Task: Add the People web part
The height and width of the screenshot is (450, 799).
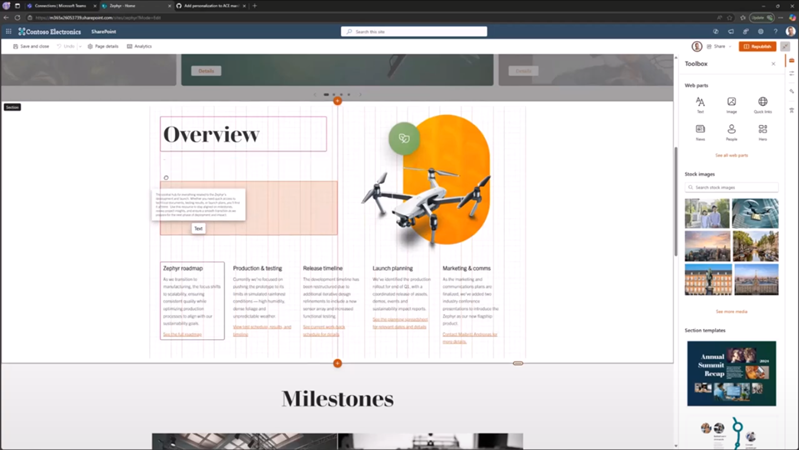Action: pyautogui.click(x=731, y=132)
